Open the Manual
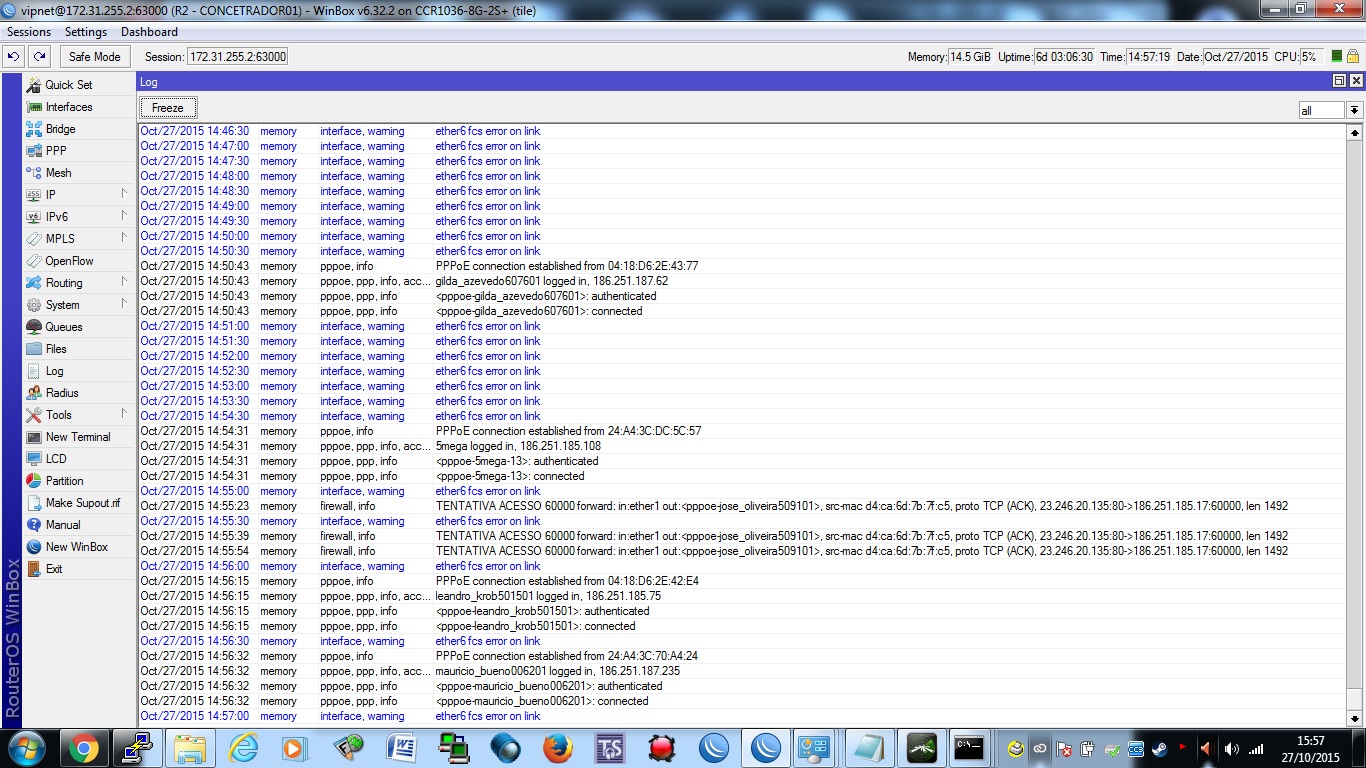This screenshot has height=768, width=1366. coord(63,525)
